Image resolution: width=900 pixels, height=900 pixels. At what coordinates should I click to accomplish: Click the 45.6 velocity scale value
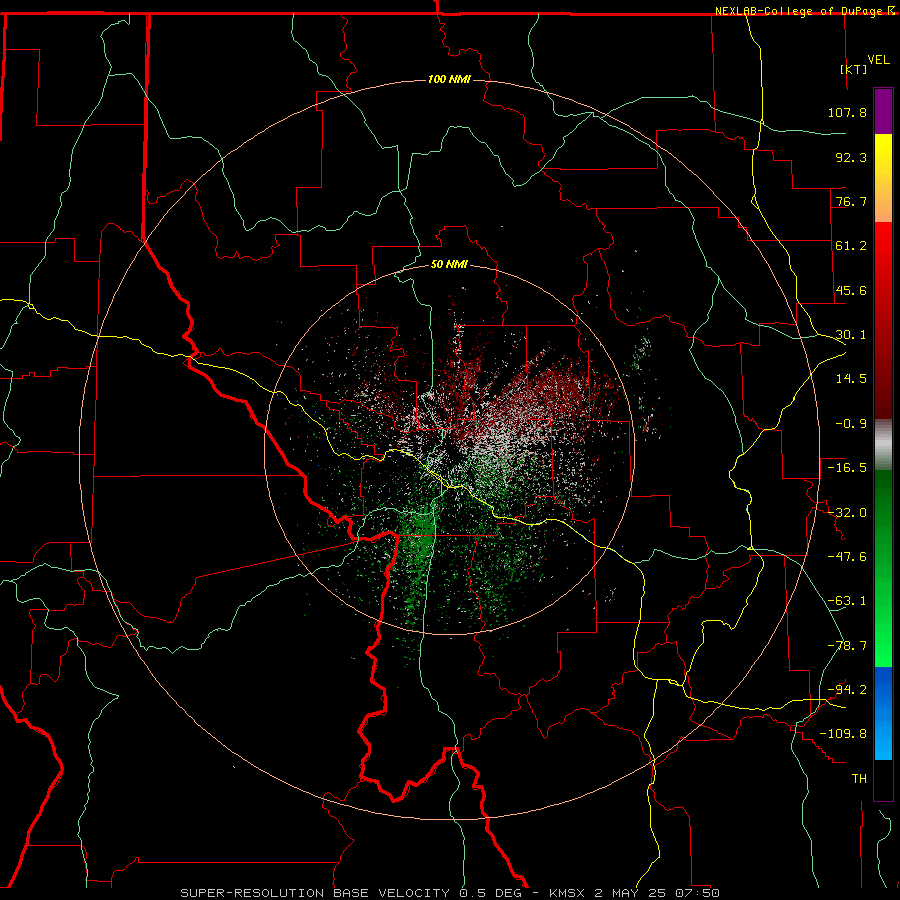[x=851, y=290]
